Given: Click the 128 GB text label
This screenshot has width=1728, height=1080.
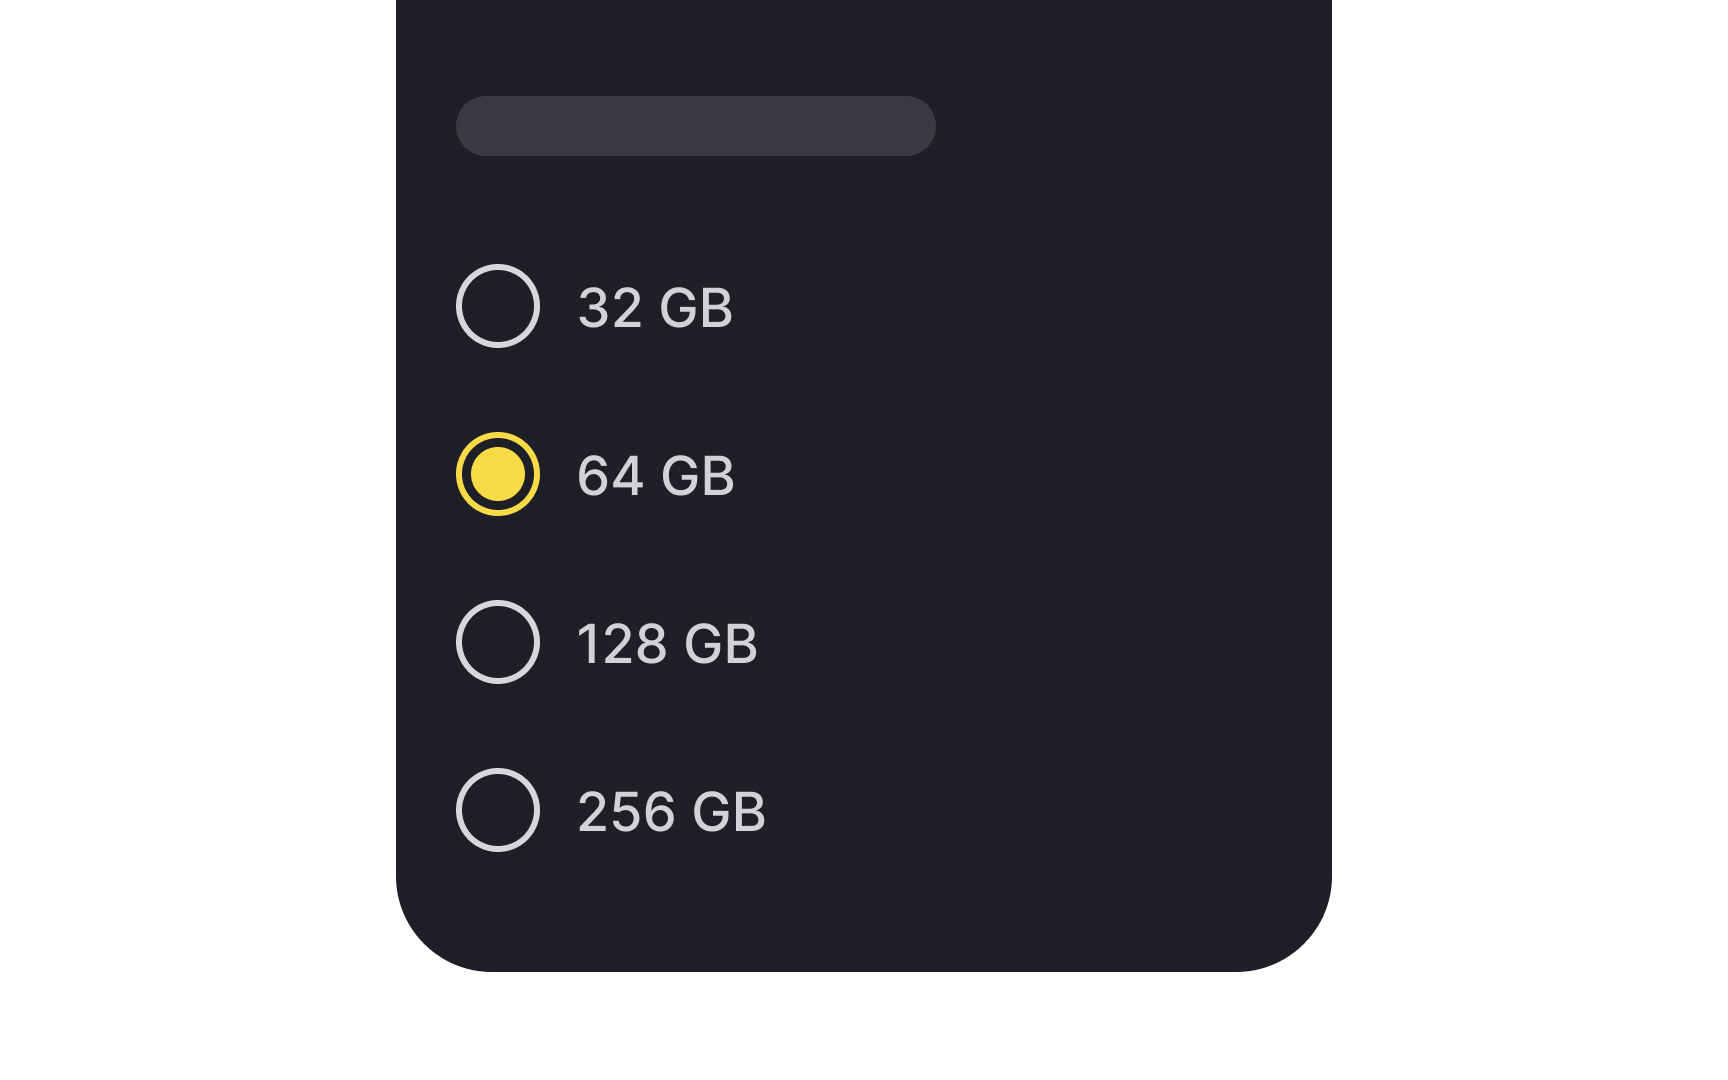Looking at the screenshot, I should [668, 643].
